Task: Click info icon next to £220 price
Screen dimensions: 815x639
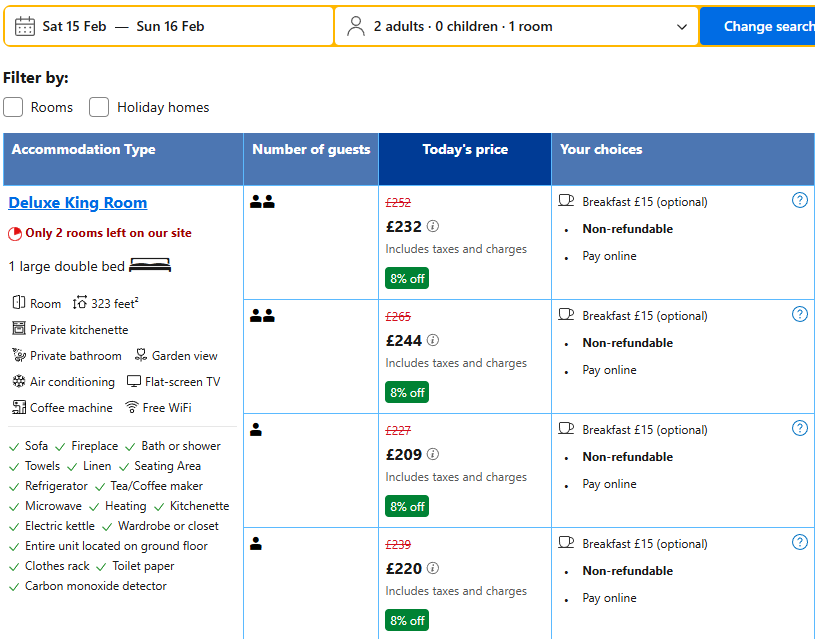Action: click(433, 568)
